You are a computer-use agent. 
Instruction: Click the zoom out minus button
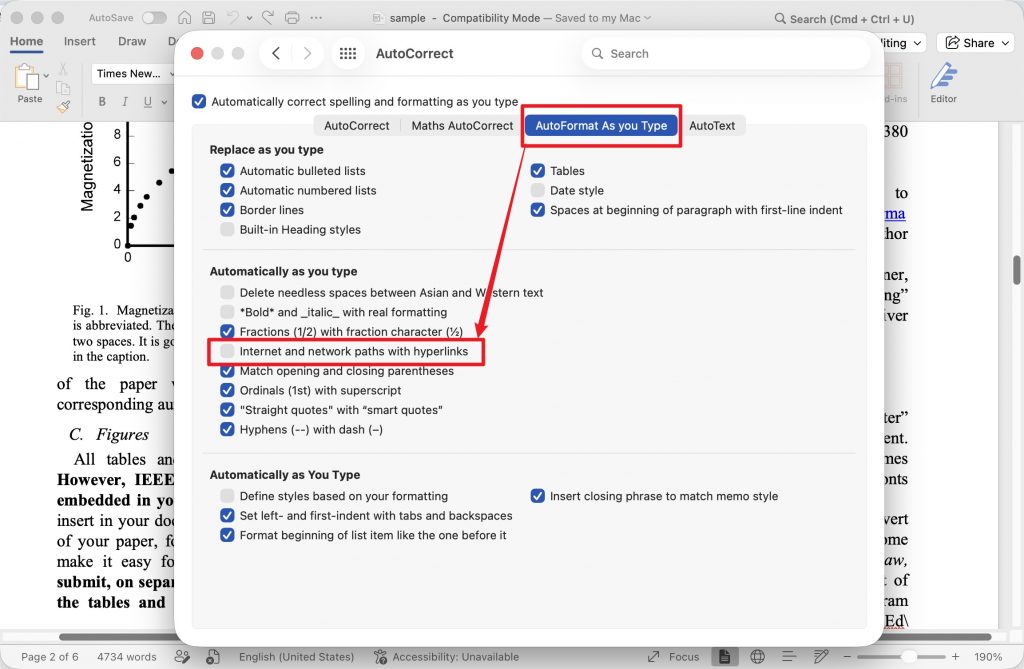(x=847, y=657)
